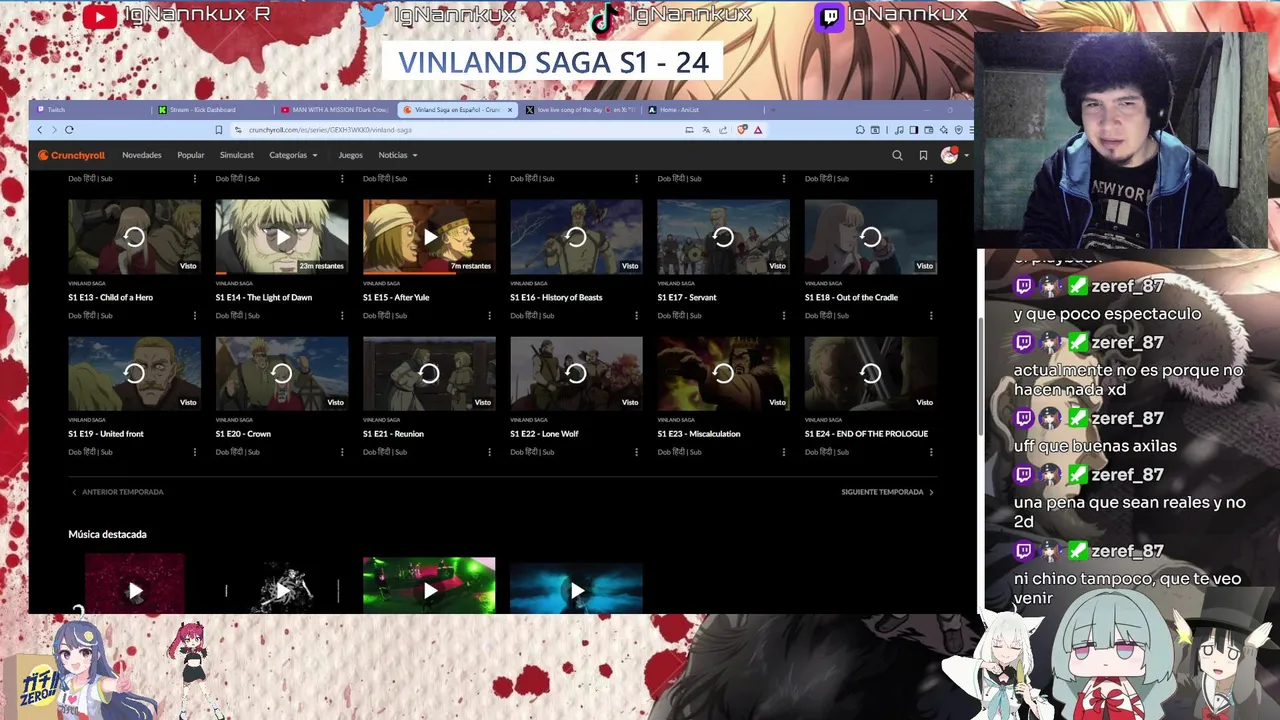The height and width of the screenshot is (720, 1280).
Task: Replay S1 E19 United front
Action: [134, 373]
